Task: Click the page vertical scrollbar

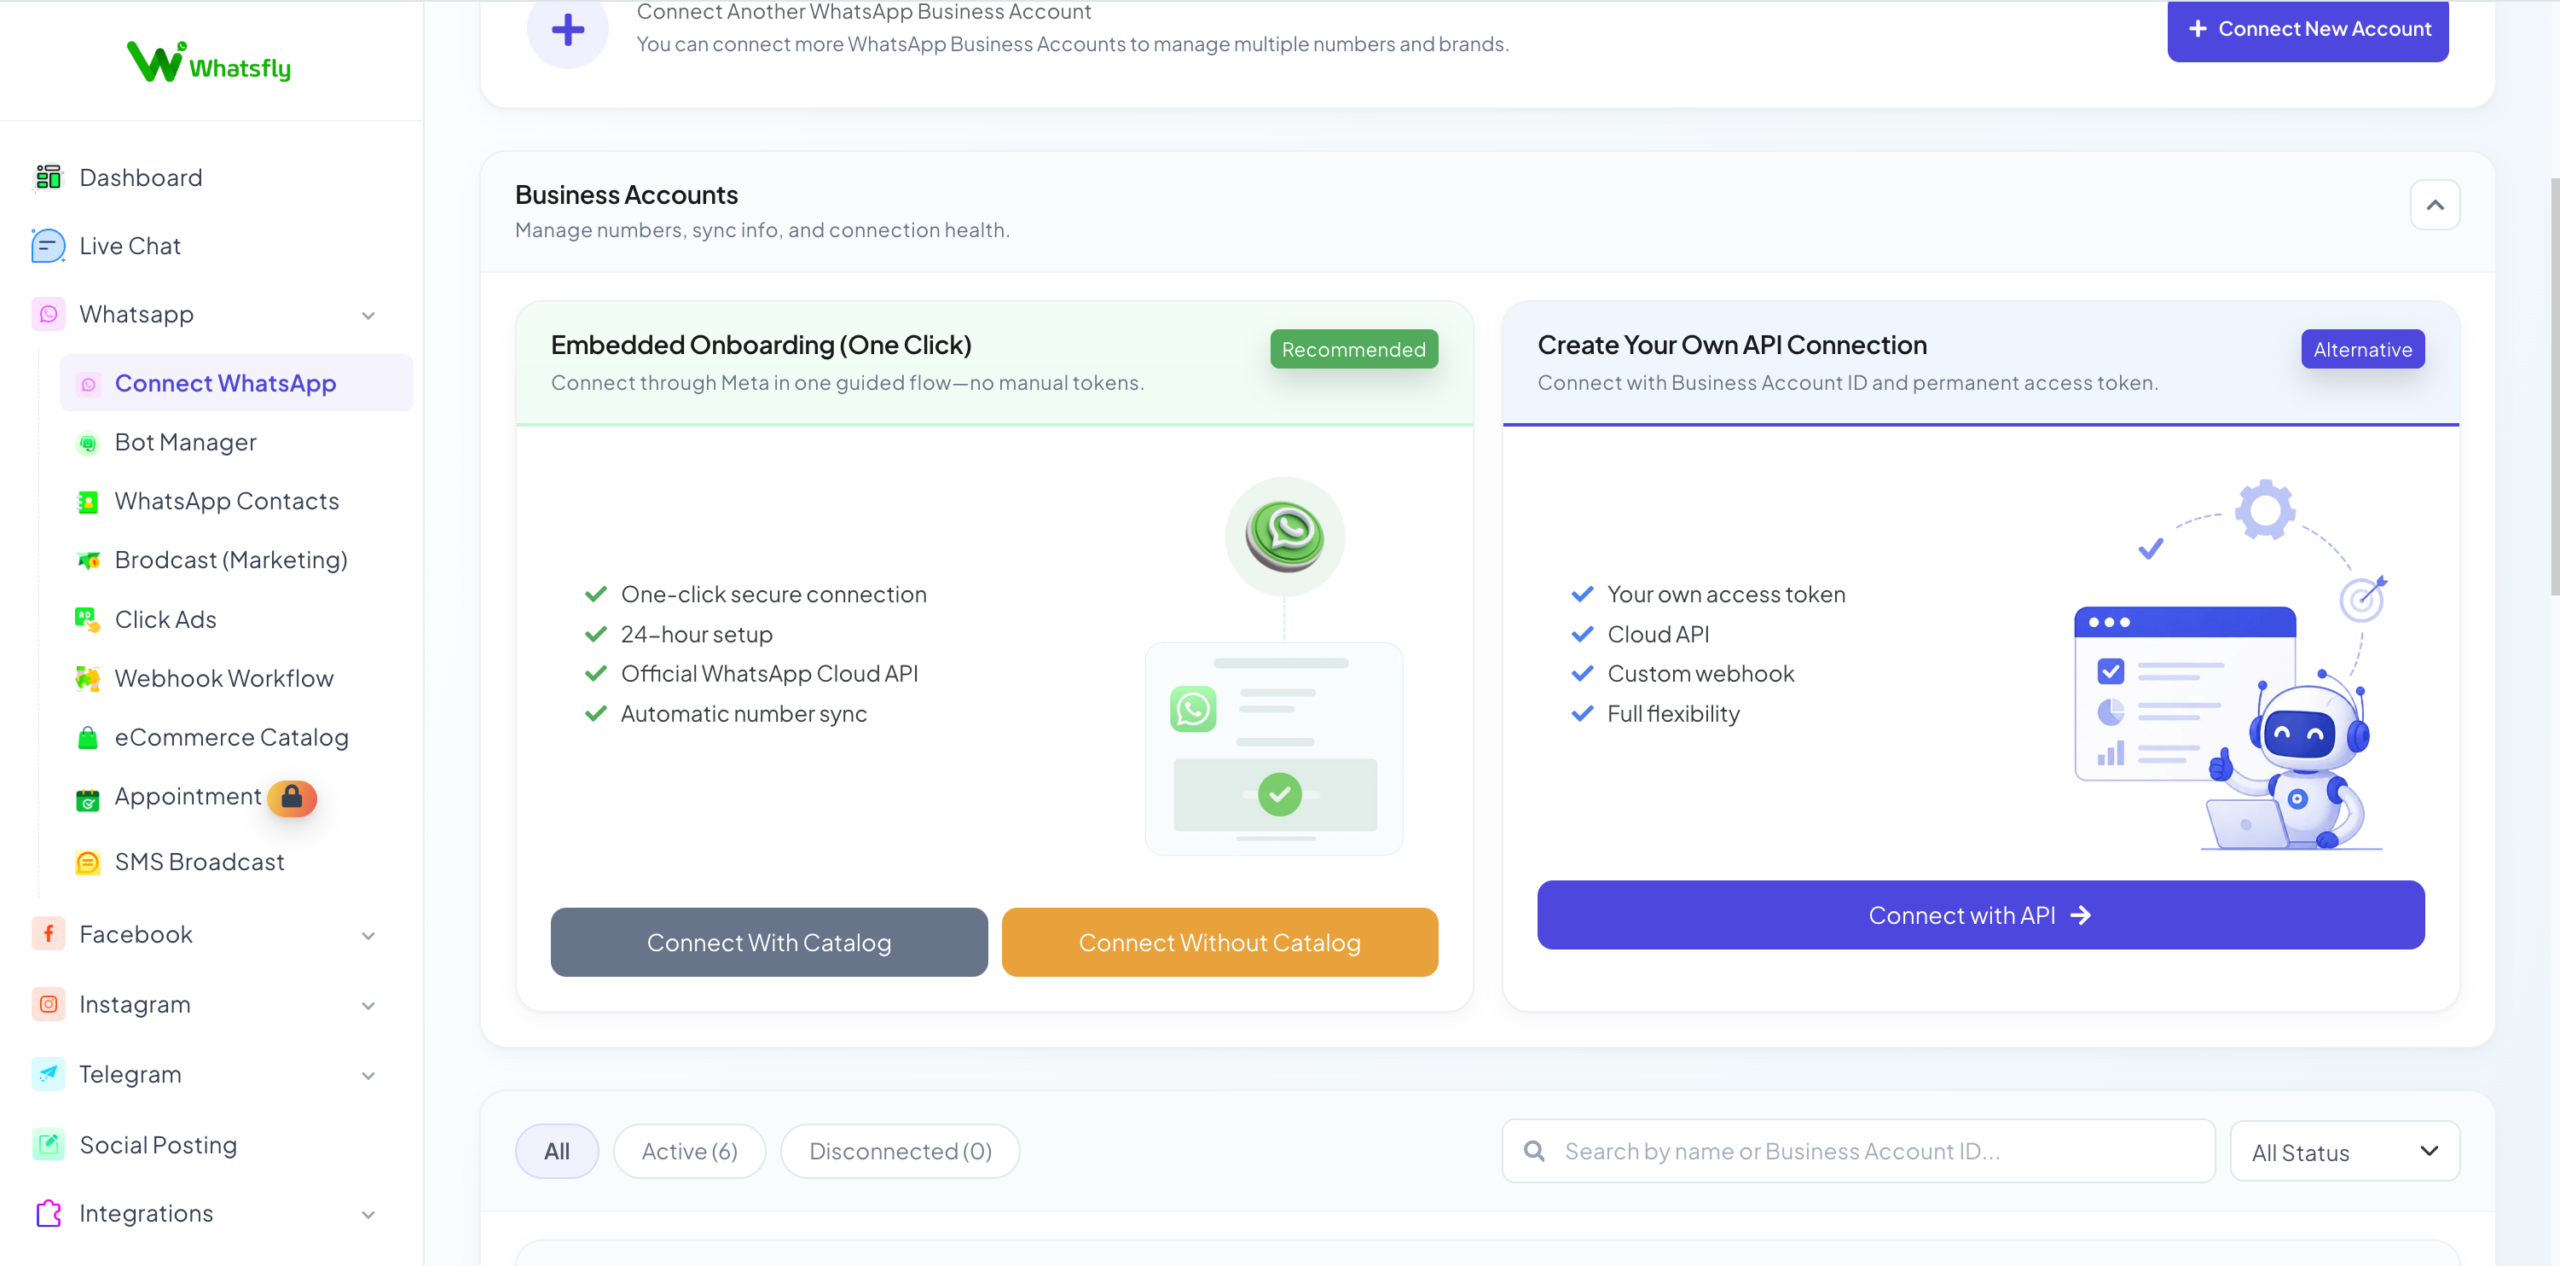Action: point(2554,386)
